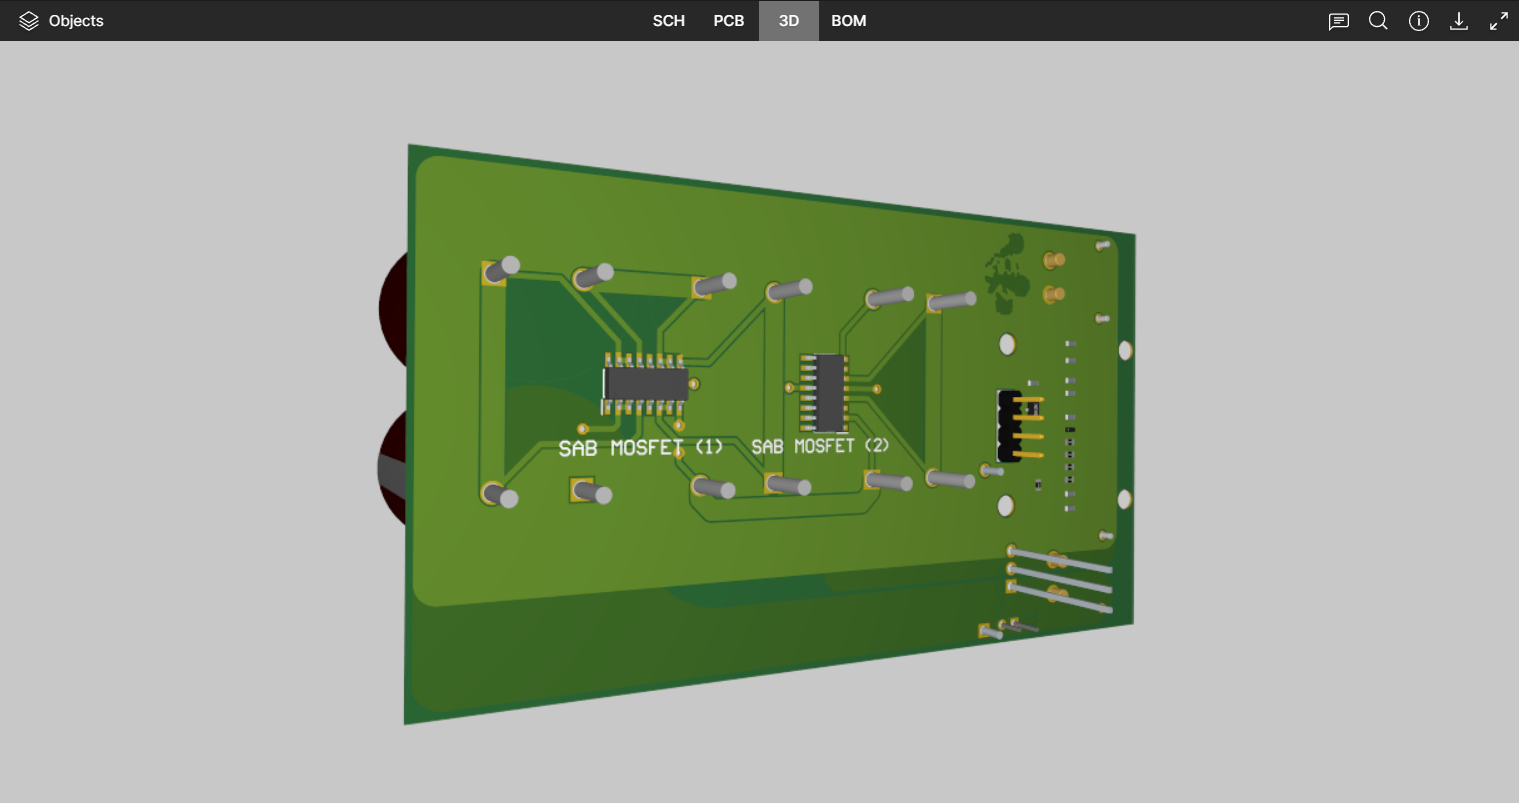
Task: Switch to the BOM tab
Action: pos(848,20)
